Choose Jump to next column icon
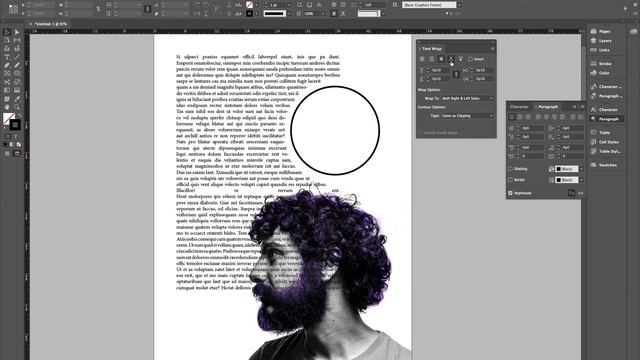This screenshot has width=640, height=360. click(x=461, y=59)
